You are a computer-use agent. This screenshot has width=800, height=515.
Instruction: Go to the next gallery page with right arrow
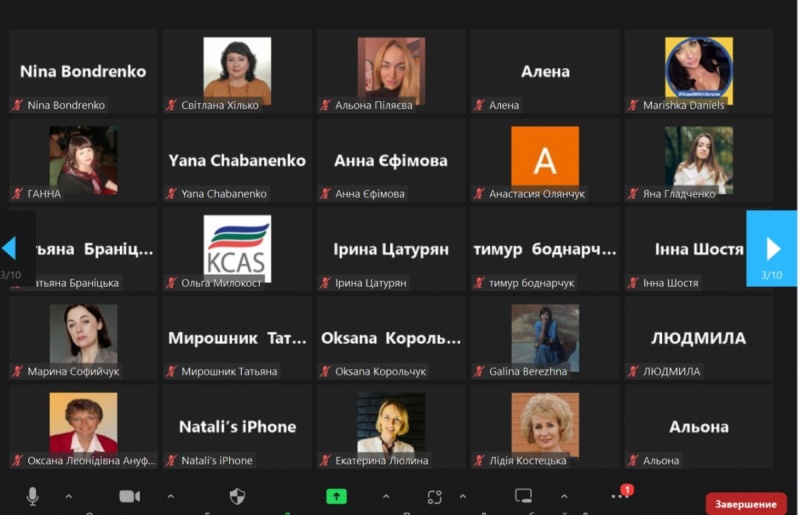pyautogui.click(x=771, y=248)
